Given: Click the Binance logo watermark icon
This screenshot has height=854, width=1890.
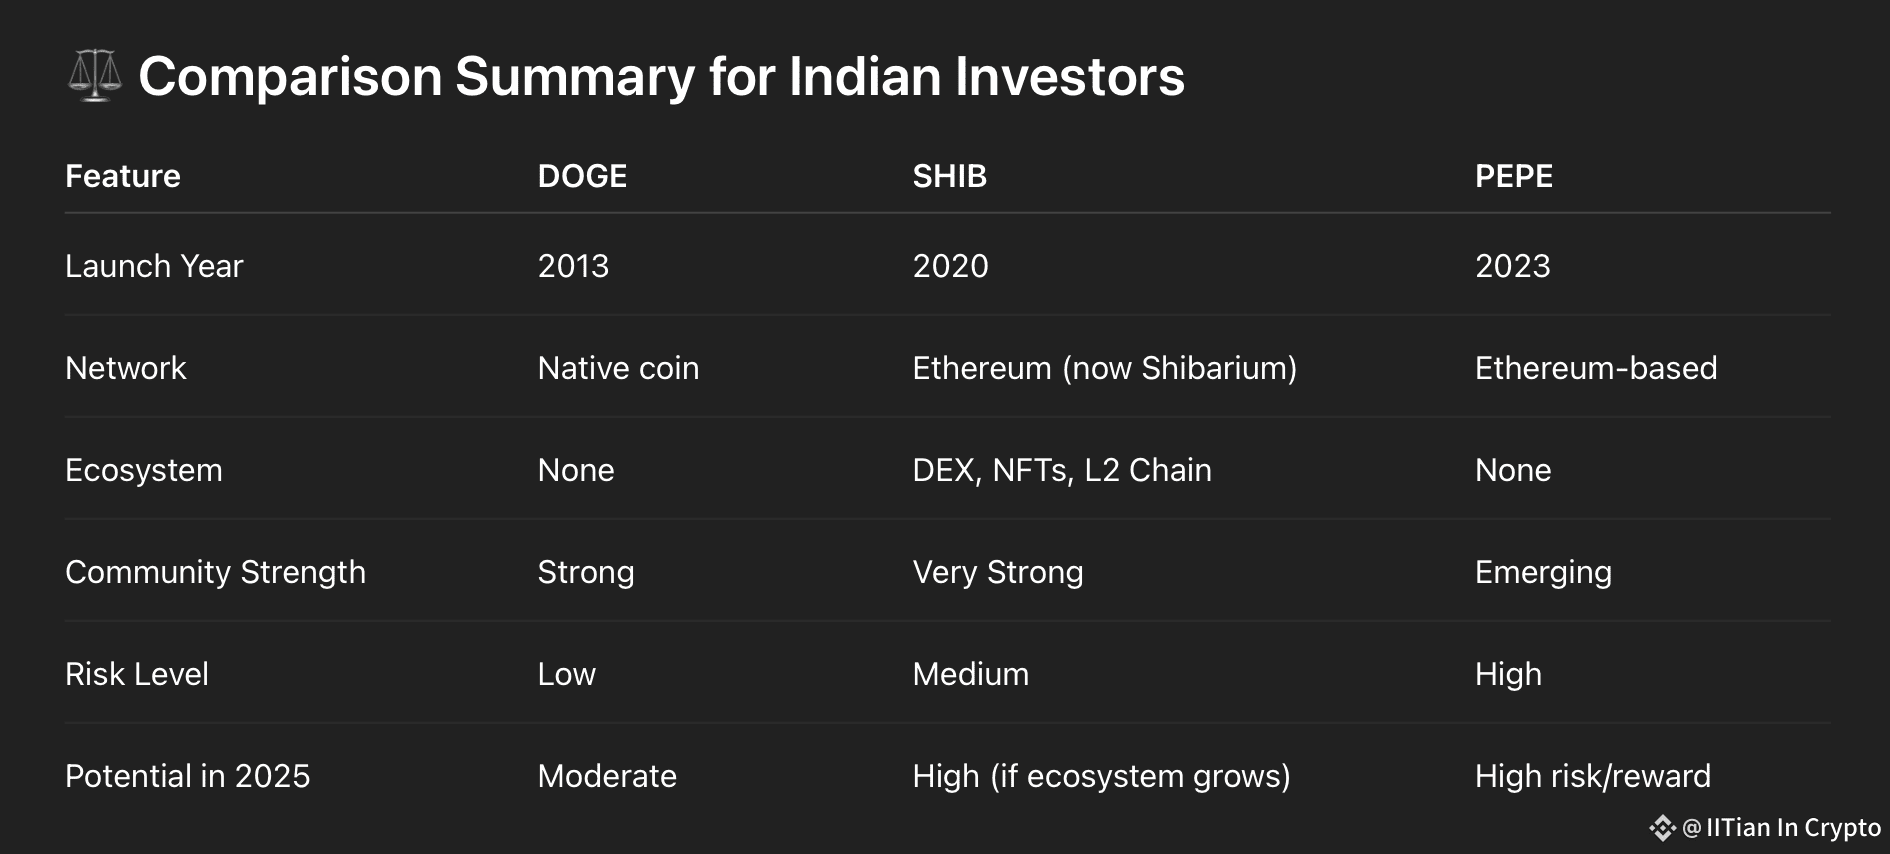Looking at the screenshot, I should coord(1662,828).
